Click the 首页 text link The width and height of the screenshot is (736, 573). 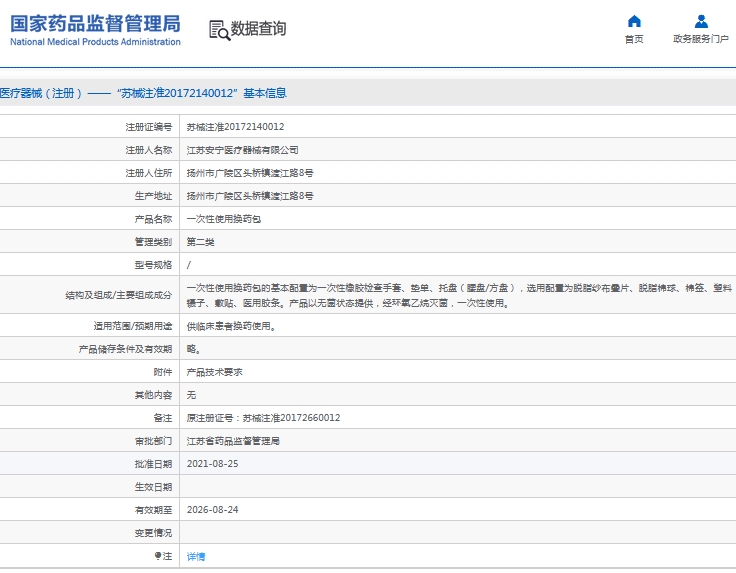pyautogui.click(x=634, y=39)
